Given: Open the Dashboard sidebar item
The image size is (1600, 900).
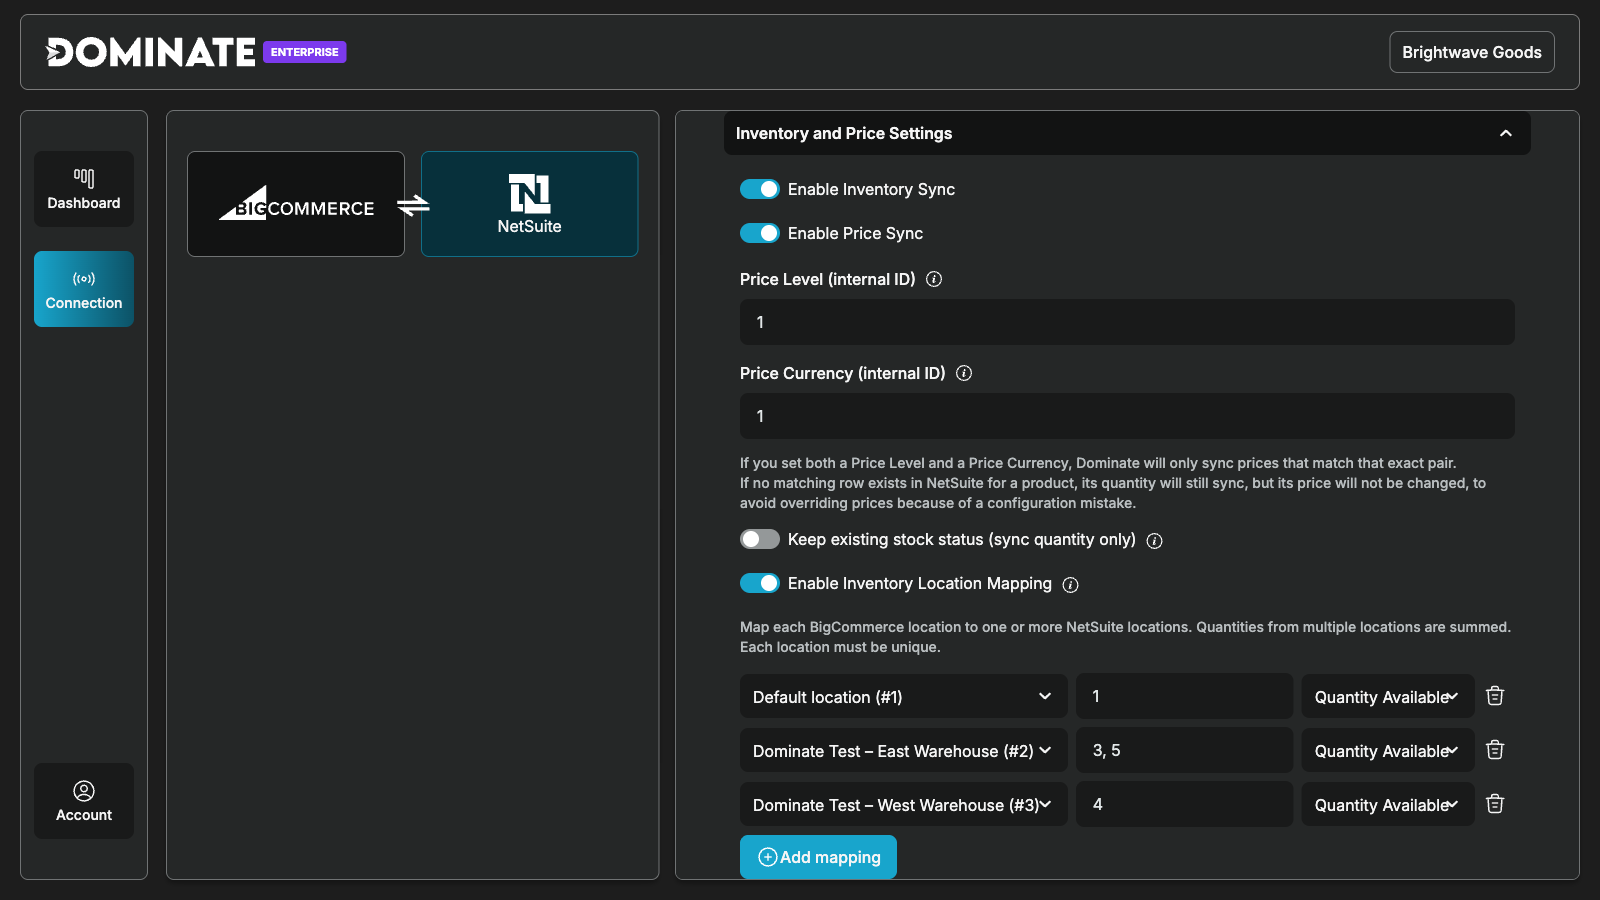Looking at the screenshot, I should coord(84,189).
